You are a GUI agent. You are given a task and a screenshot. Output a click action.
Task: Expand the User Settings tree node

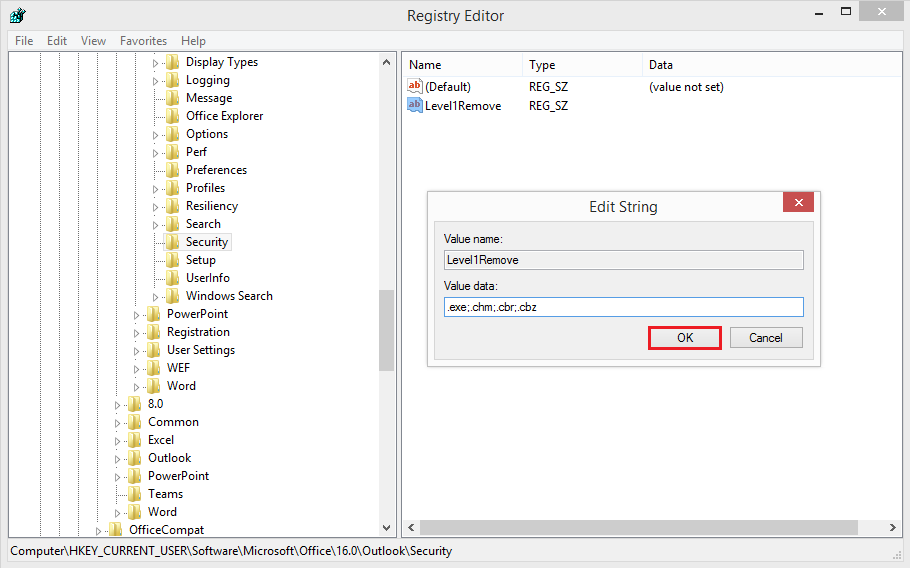pos(136,350)
